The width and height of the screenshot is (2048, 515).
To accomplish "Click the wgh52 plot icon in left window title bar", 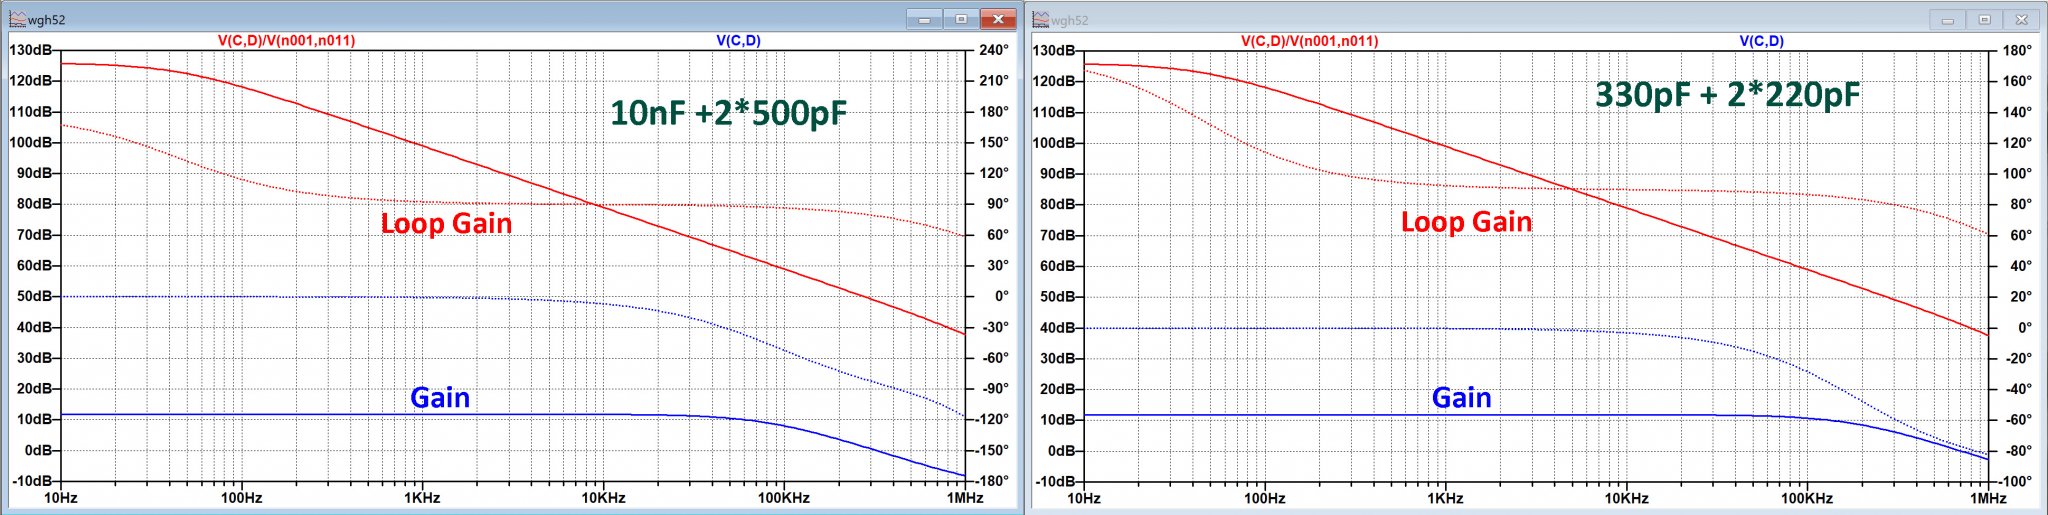I will pos(17,19).
